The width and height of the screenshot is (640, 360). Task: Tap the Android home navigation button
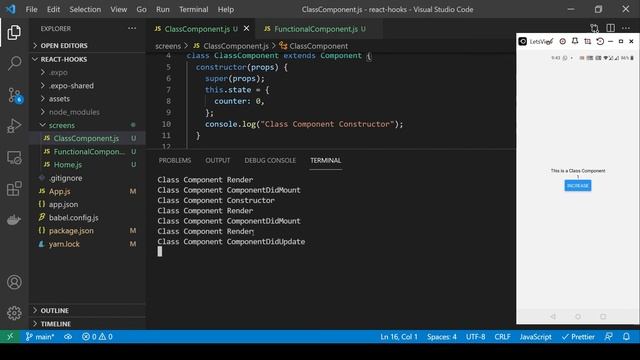pyautogui.click(x=578, y=316)
